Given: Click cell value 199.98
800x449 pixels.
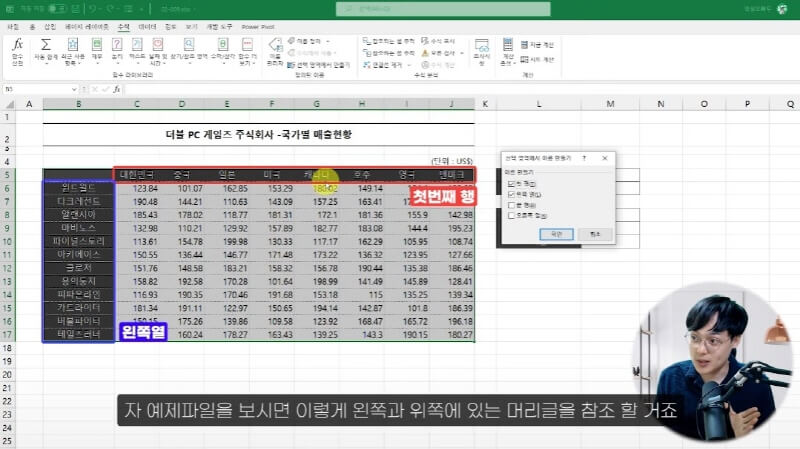Looking at the screenshot, I should click(235, 241).
